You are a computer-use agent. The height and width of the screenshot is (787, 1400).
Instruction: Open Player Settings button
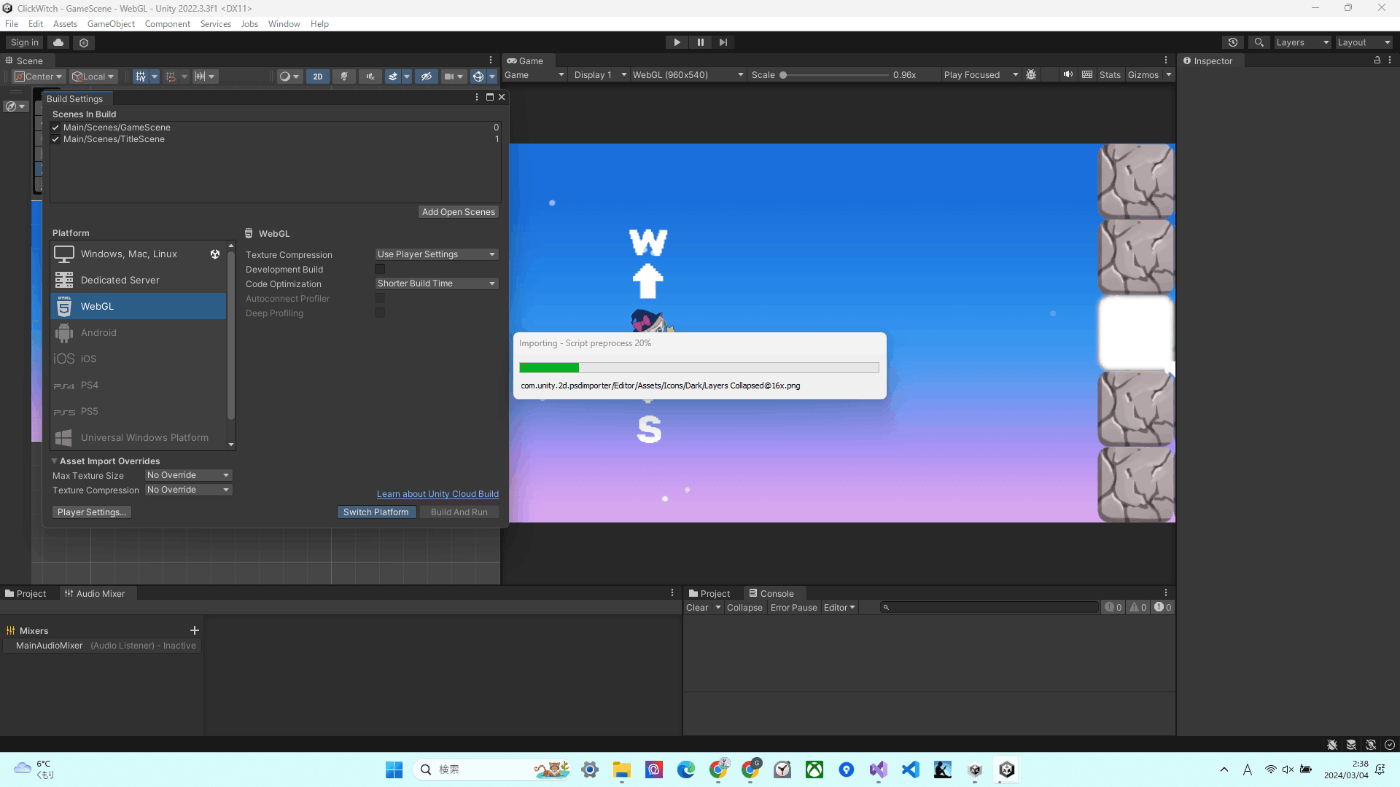92,512
